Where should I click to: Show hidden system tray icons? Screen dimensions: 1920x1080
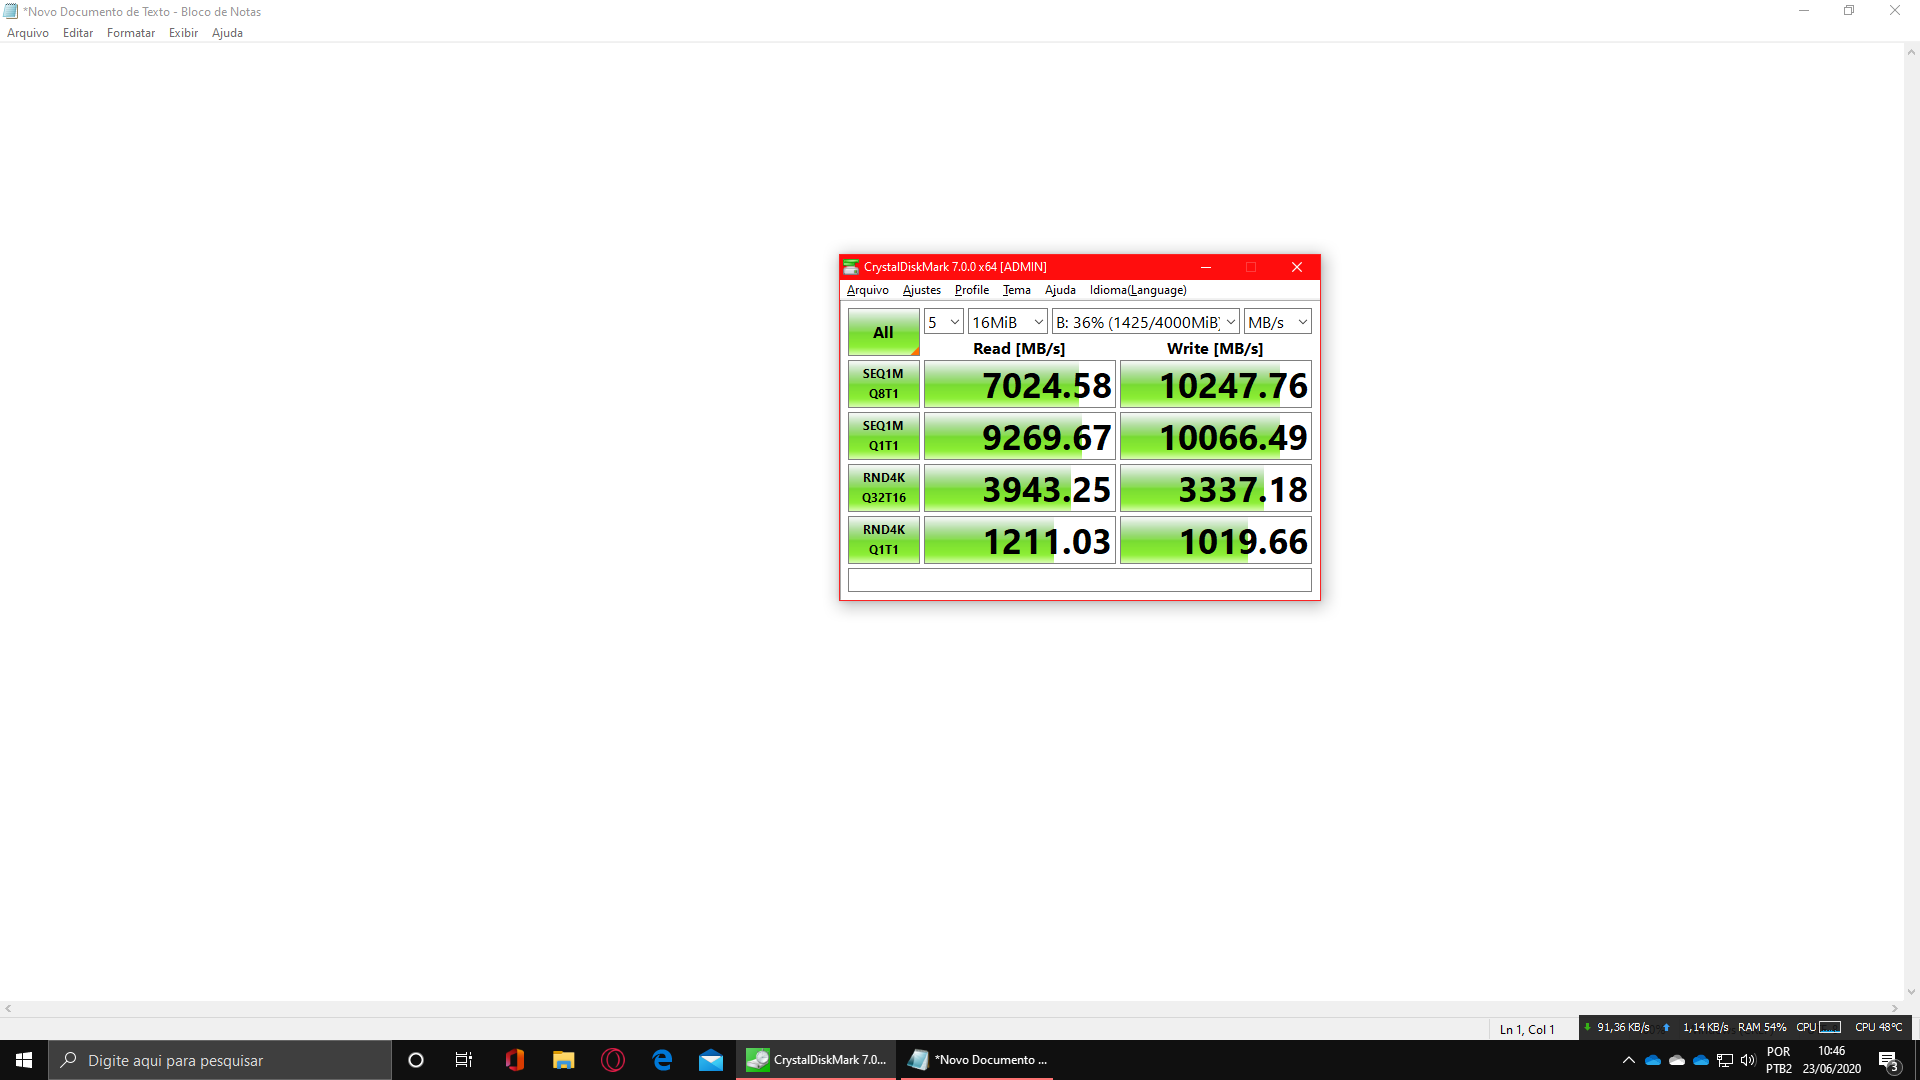1629,1060
